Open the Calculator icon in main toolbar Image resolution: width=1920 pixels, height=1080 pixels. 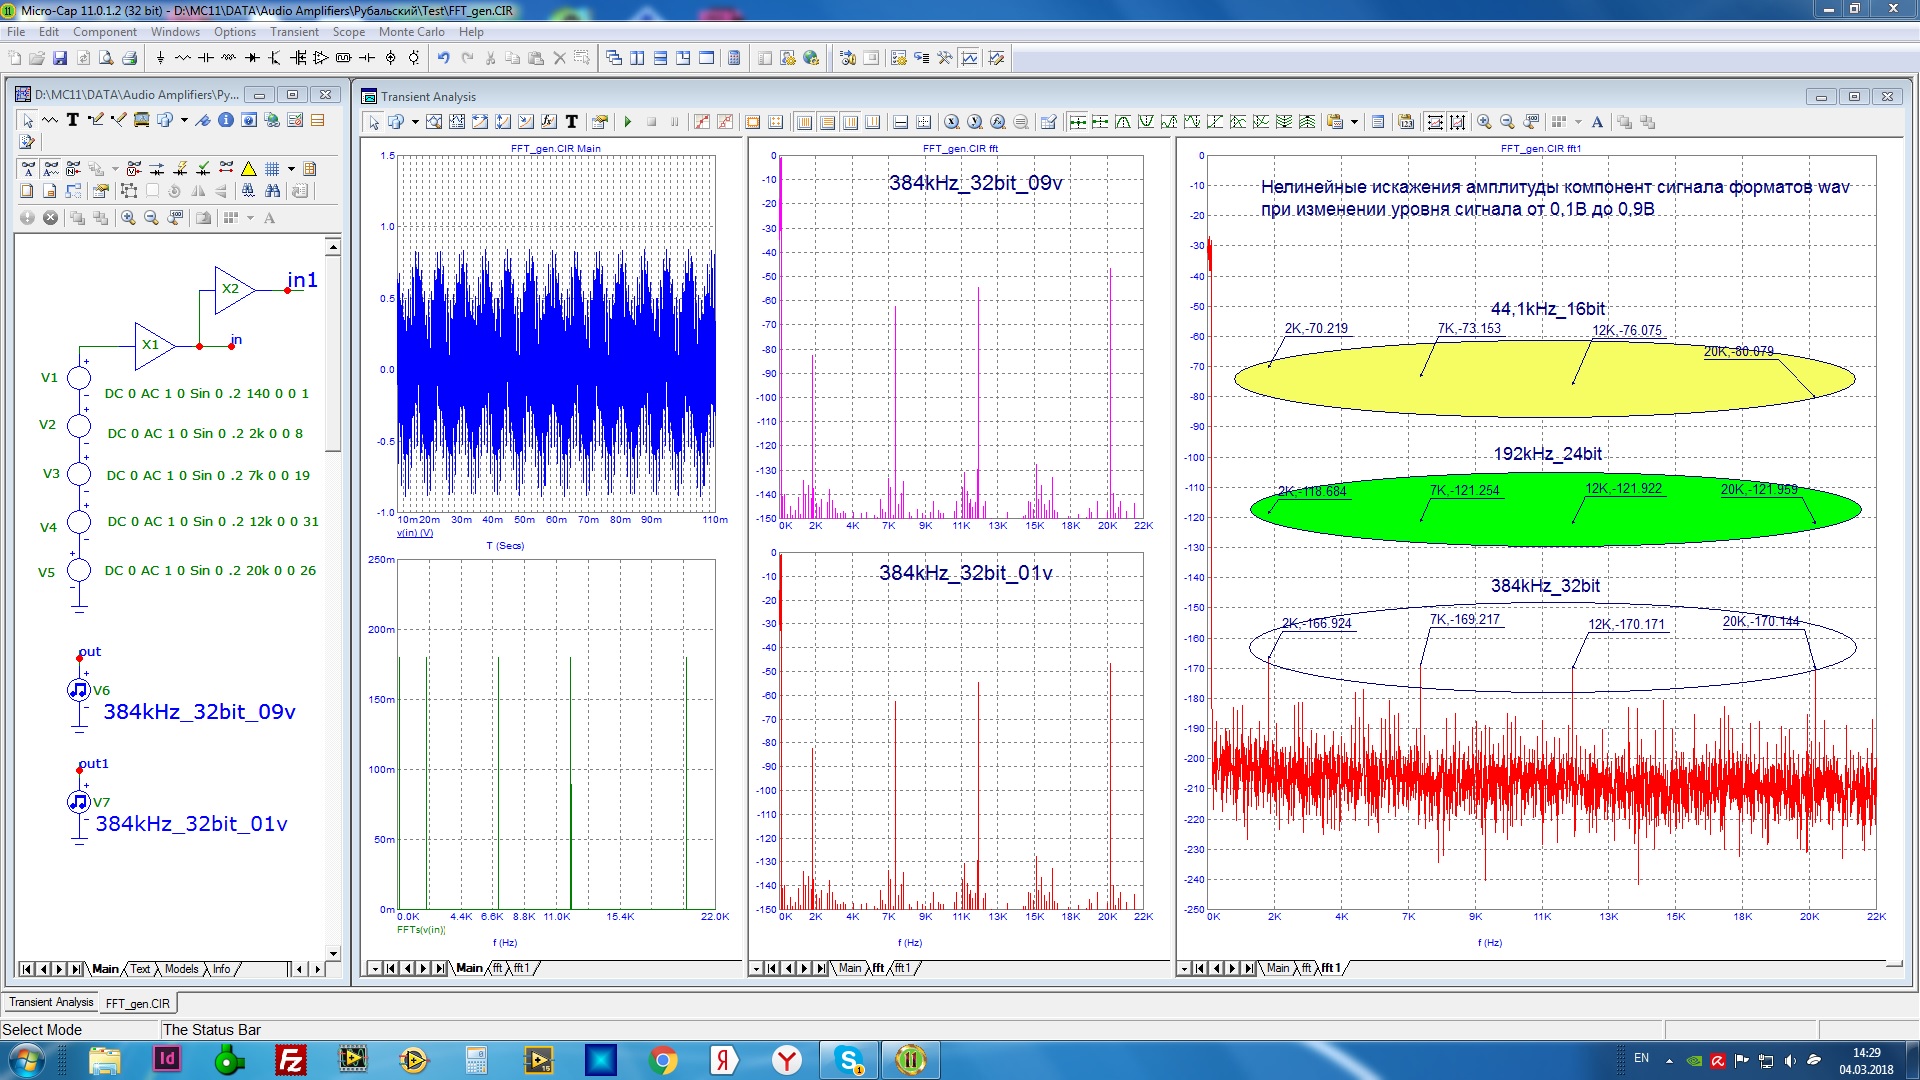[x=734, y=58]
